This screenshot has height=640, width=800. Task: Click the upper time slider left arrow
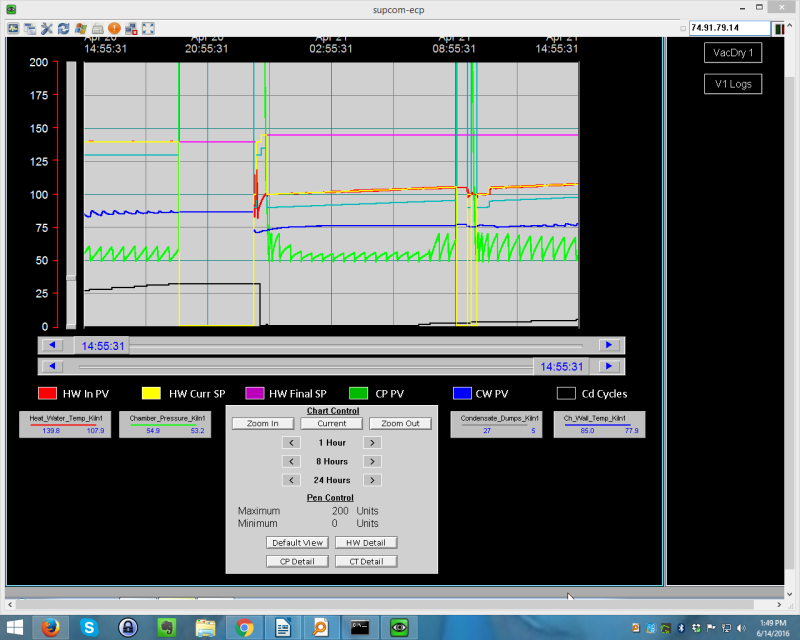coord(52,345)
